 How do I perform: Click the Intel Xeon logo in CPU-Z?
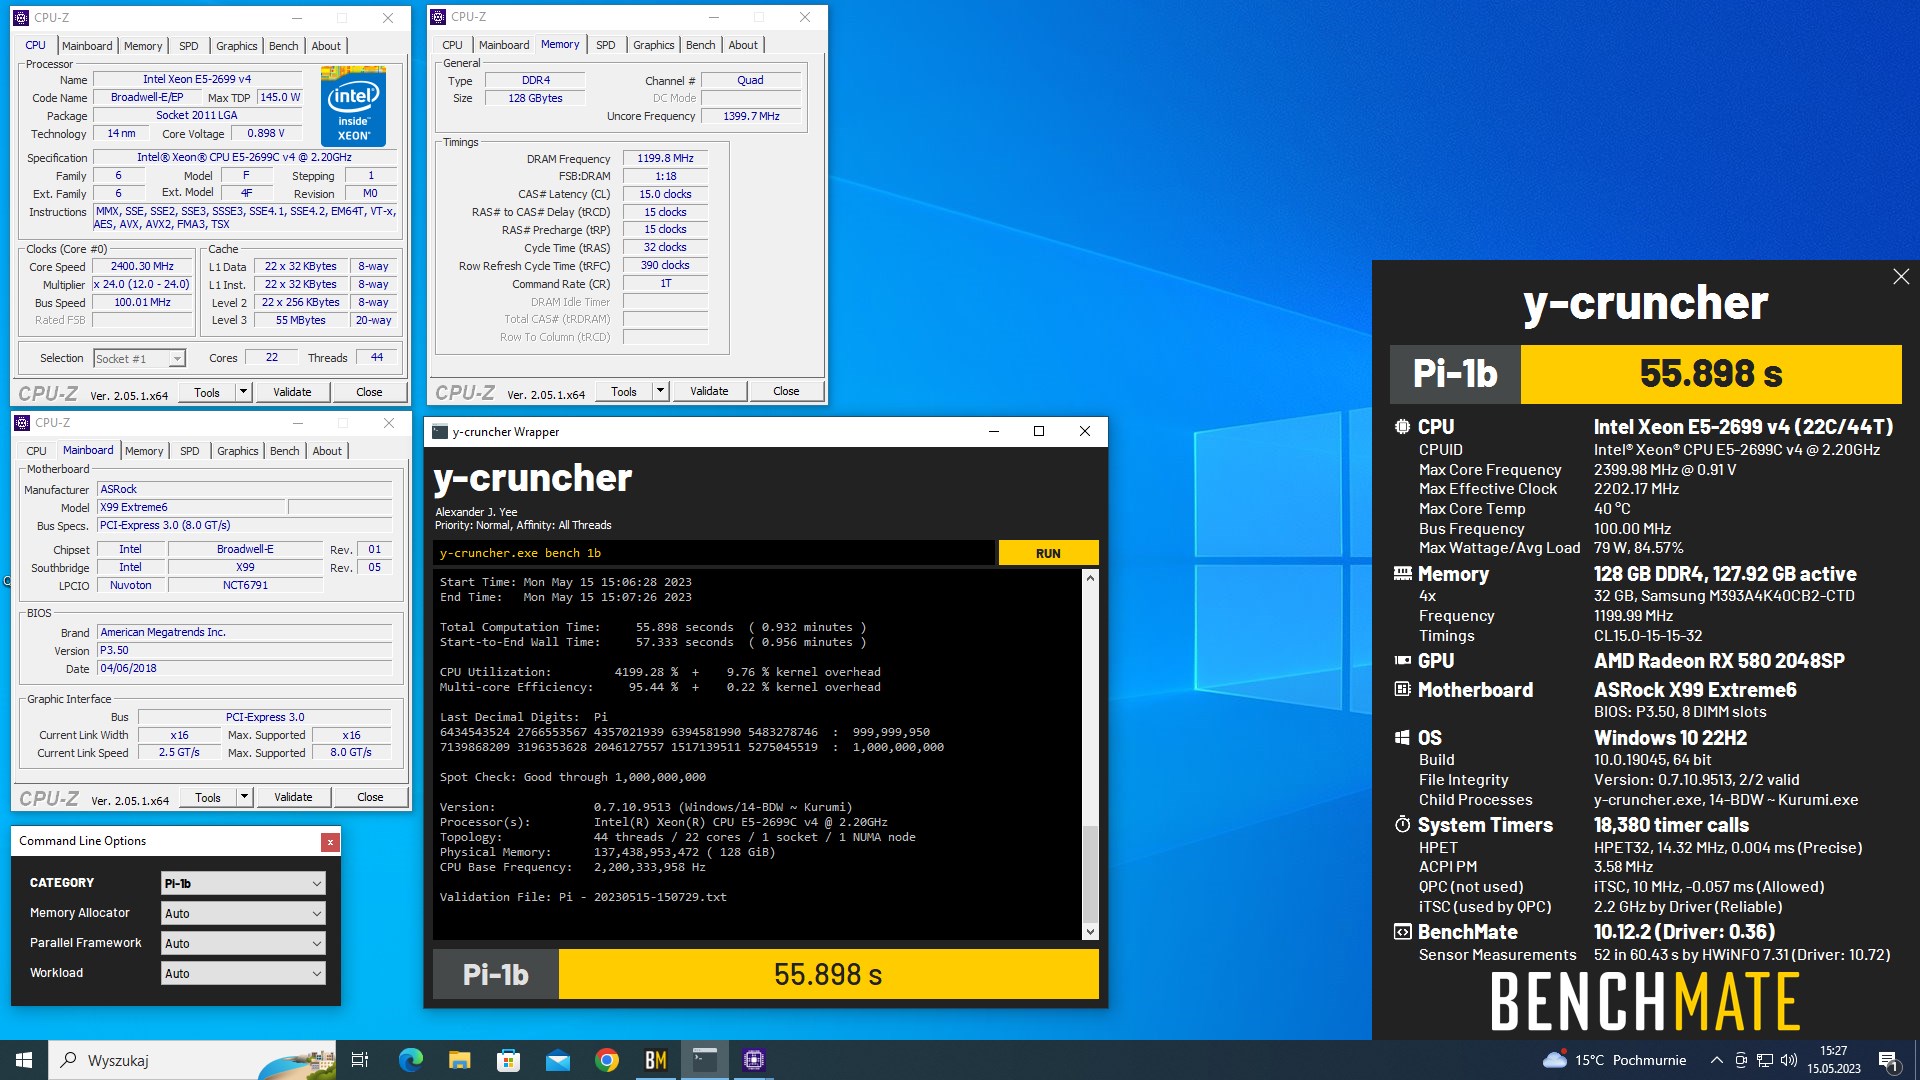[x=353, y=106]
